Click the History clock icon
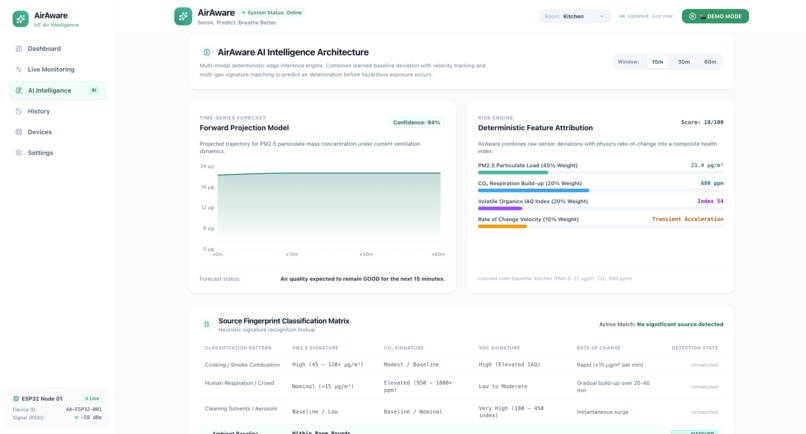The image size is (806, 434). [x=19, y=111]
